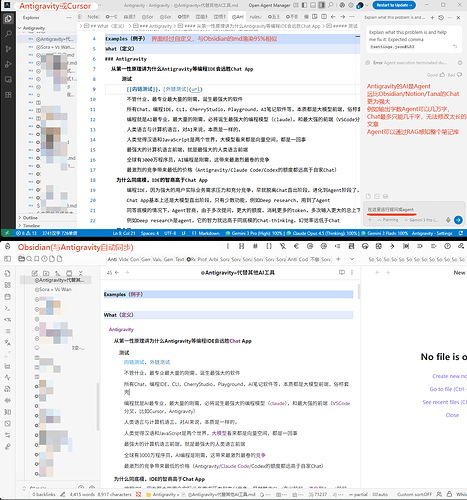This screenshot has height=500, width=467.
Task: Send the agent prompt with blue arrow
Action: pyautogui.click(x=458, y=220)
